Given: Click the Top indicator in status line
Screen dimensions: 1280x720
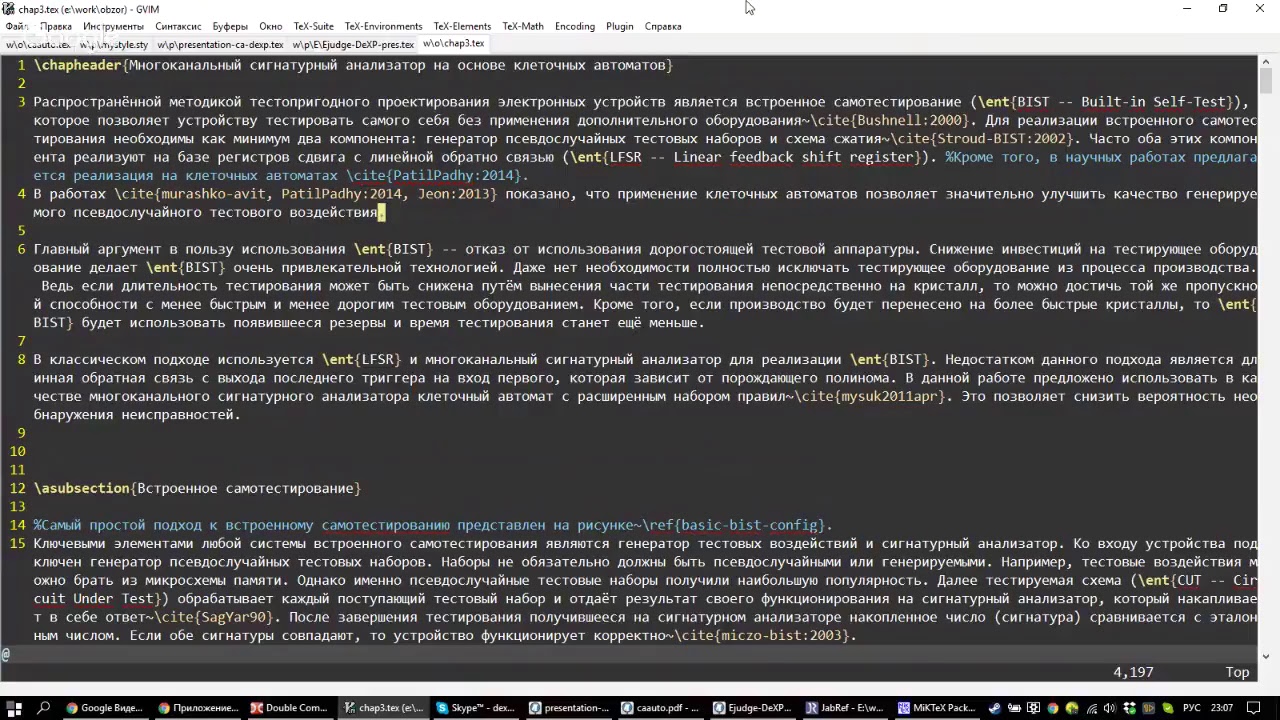Looking at the screenshot, I should [x=1237, y=672].
